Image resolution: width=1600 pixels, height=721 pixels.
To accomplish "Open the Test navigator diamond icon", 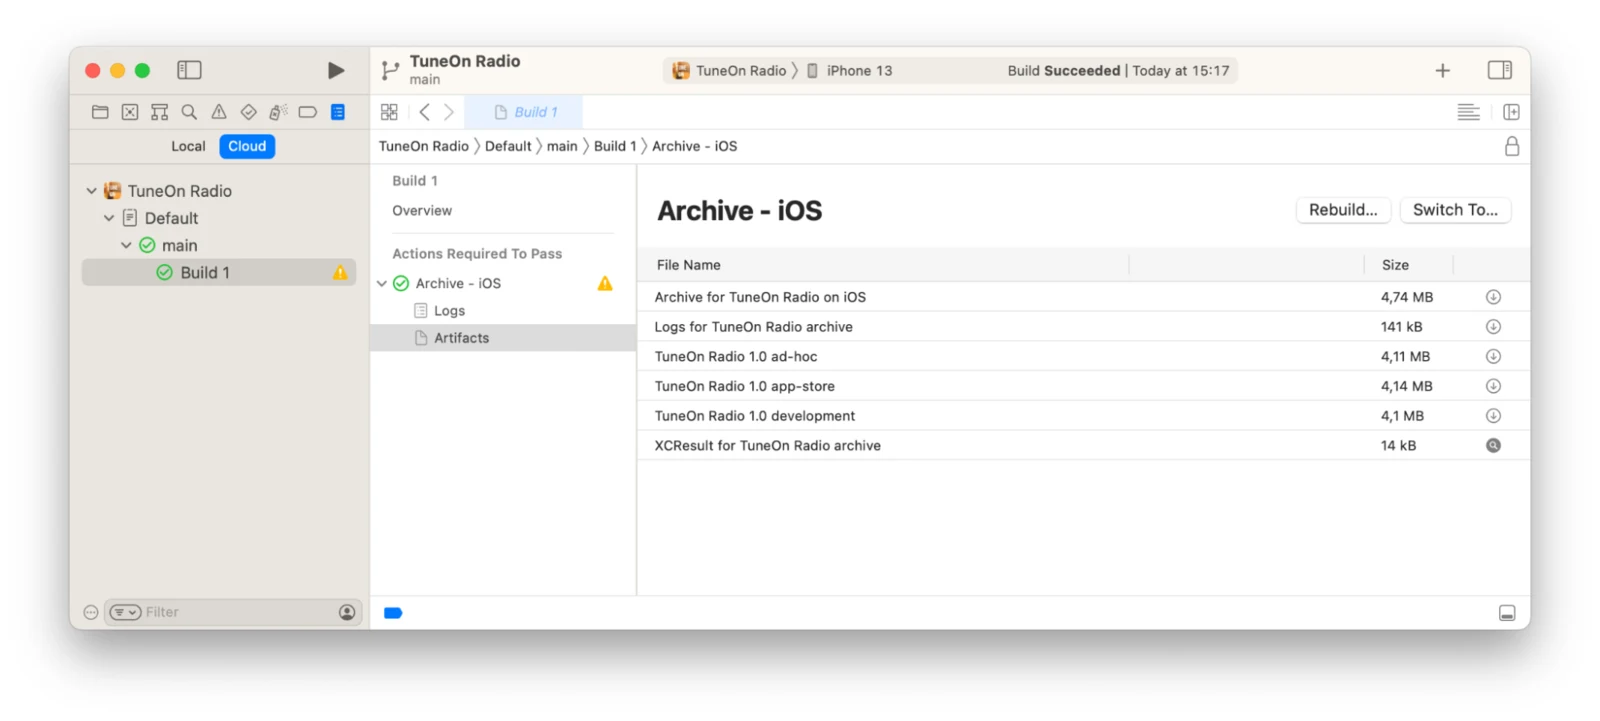I will pos(248,112).
